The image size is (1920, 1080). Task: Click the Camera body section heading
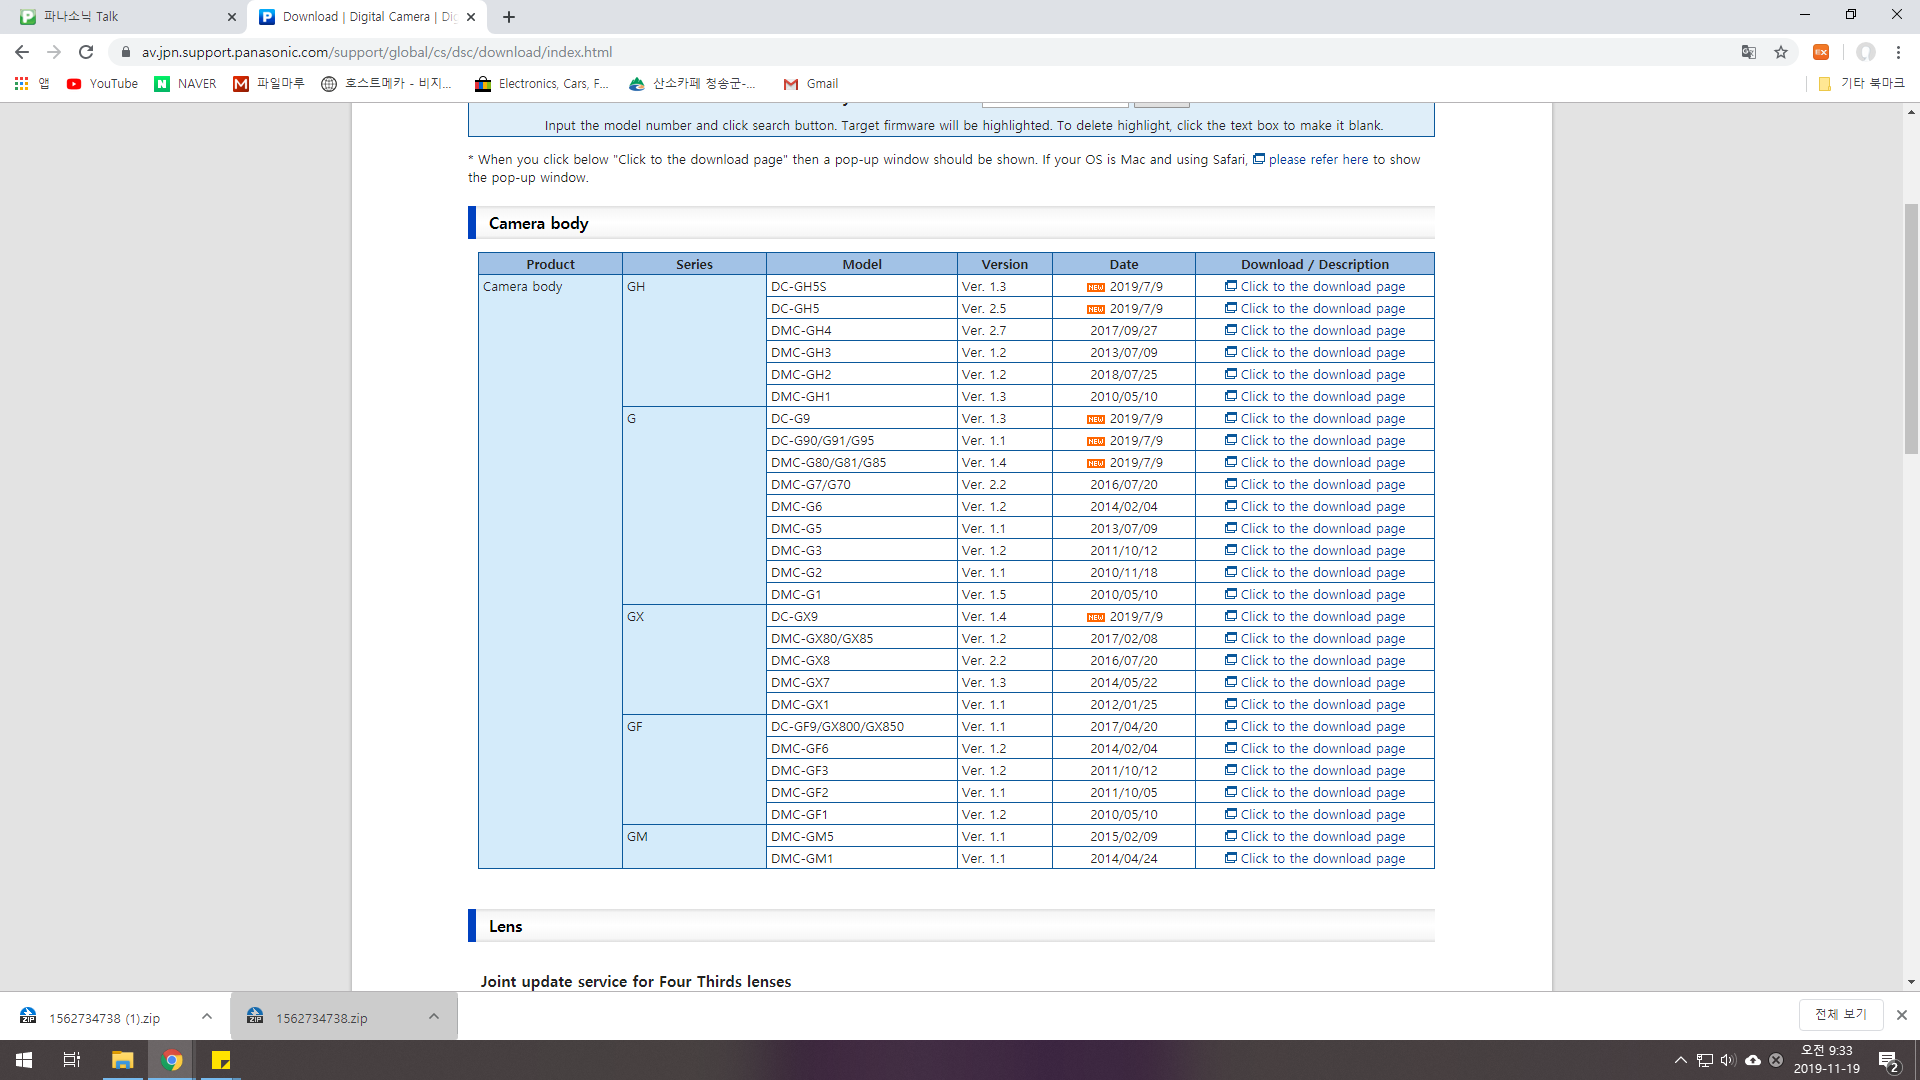pyautogui.click(x=538, y=223)
